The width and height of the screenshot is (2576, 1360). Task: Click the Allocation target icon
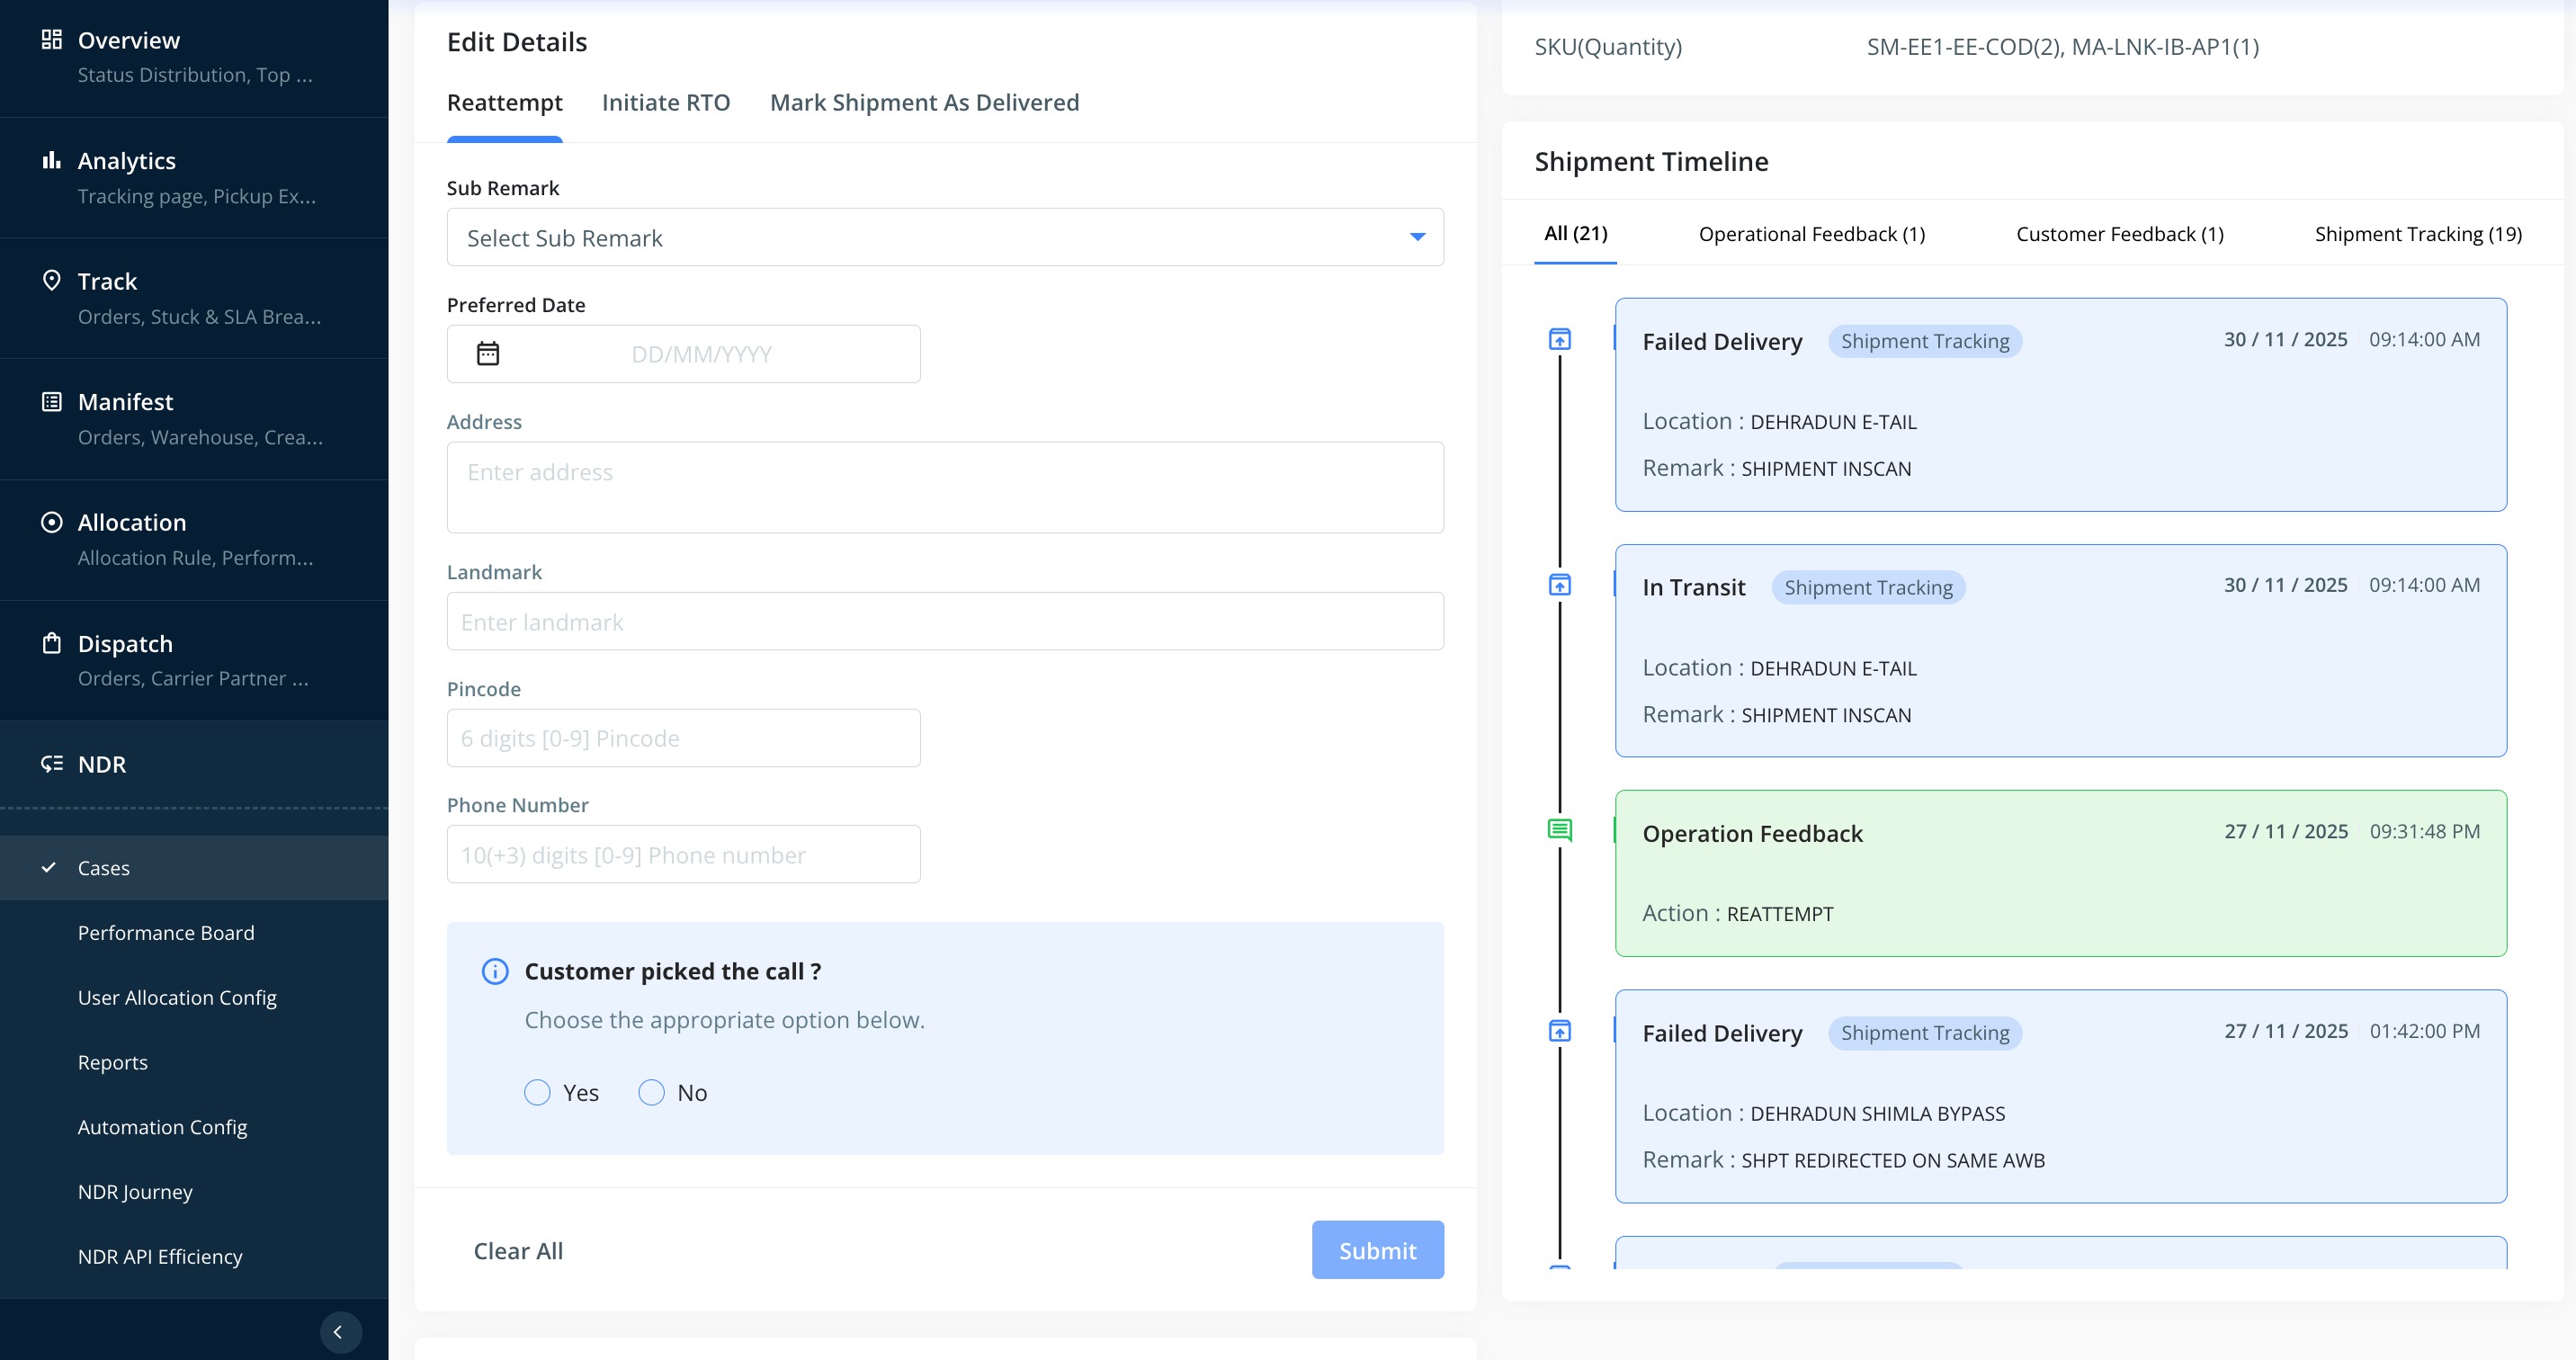pos(52,522)
